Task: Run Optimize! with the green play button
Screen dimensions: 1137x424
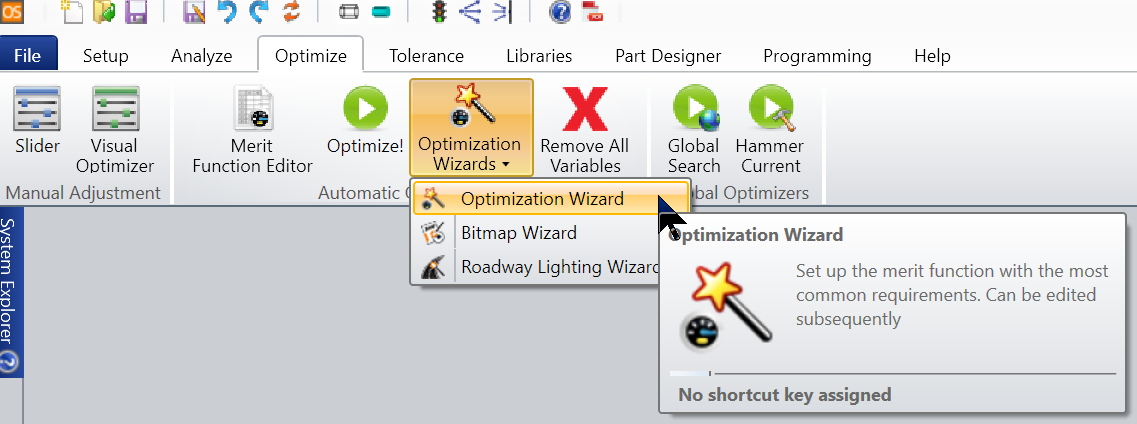Action: [365, 130]
